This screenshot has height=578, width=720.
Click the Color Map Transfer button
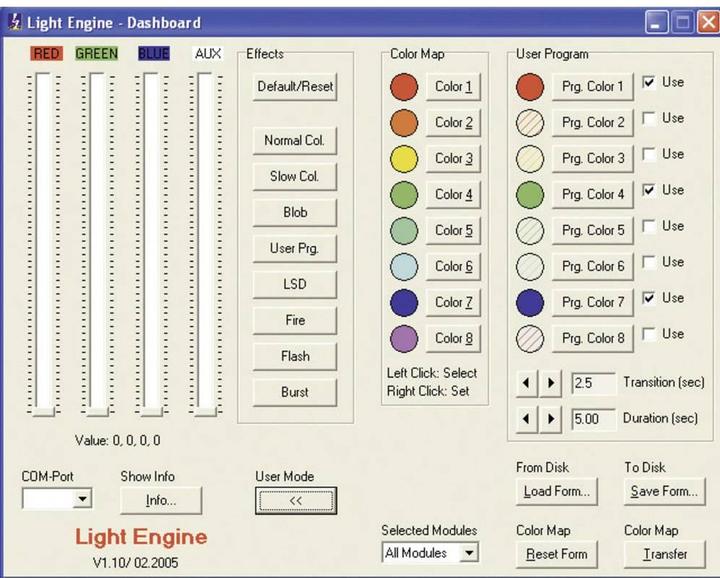click(664, 555)
